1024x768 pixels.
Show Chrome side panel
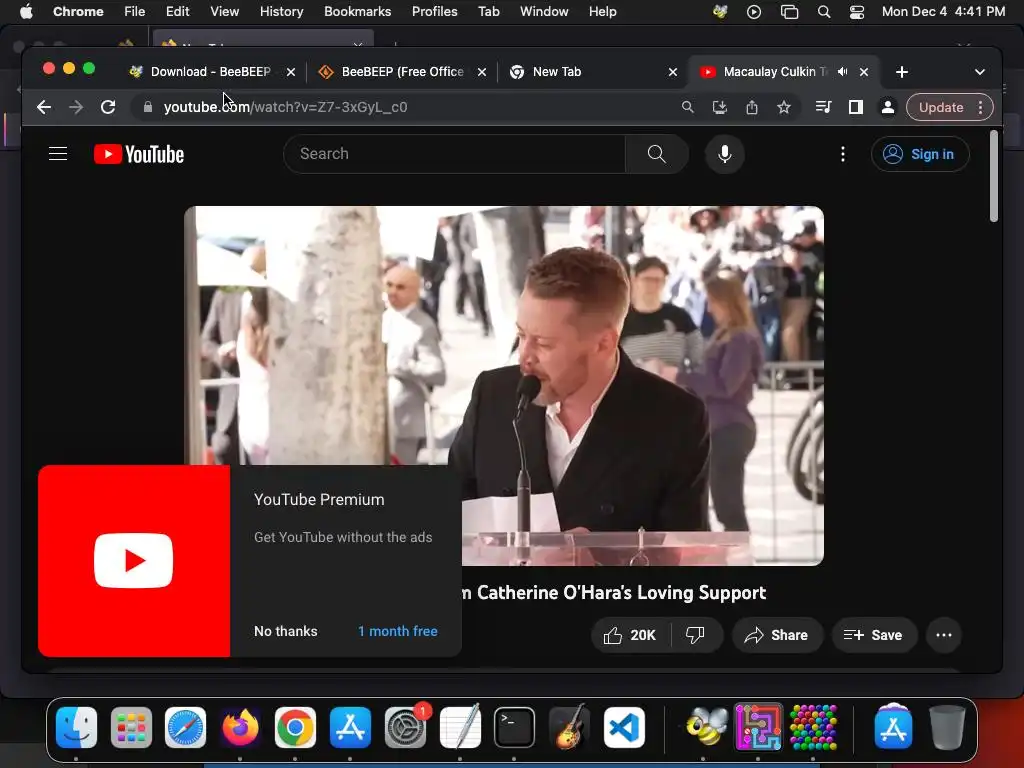click(x=856, y=107)
